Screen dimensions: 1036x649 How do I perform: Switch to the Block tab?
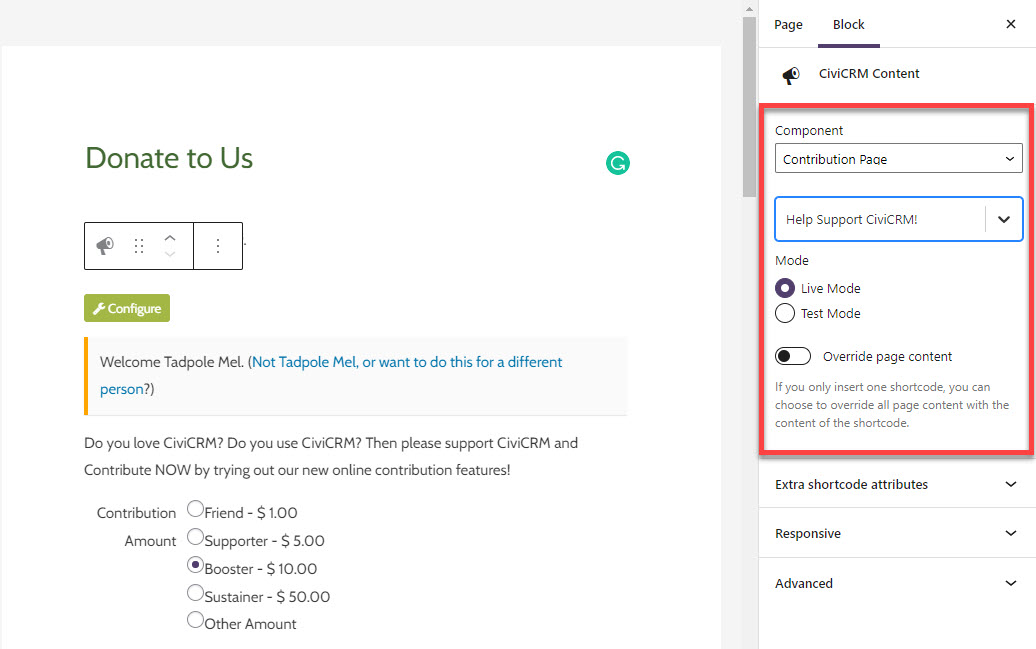[x=848, y=24]
